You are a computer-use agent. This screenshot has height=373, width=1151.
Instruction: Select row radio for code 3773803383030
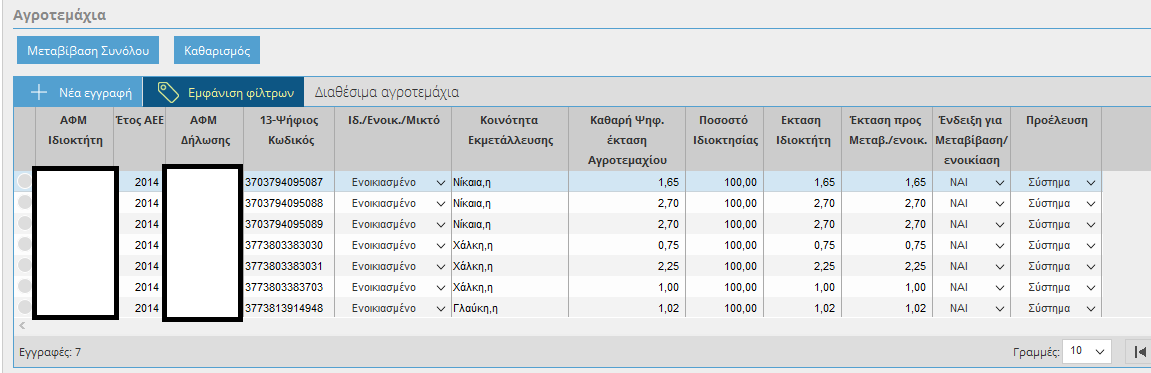coord(24,245)
